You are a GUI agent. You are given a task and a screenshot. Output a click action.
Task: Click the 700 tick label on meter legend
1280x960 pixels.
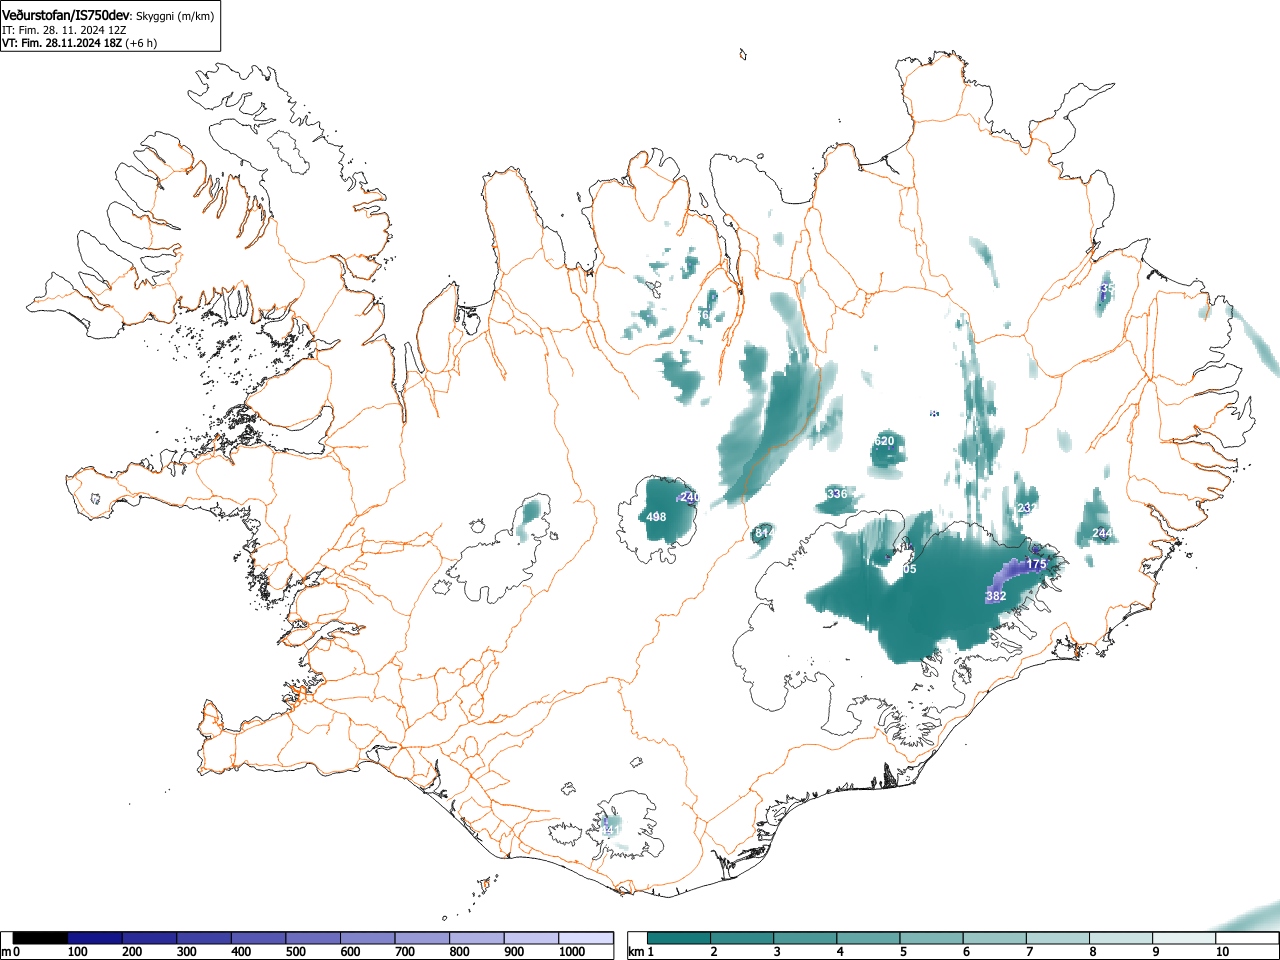[404, 952]
